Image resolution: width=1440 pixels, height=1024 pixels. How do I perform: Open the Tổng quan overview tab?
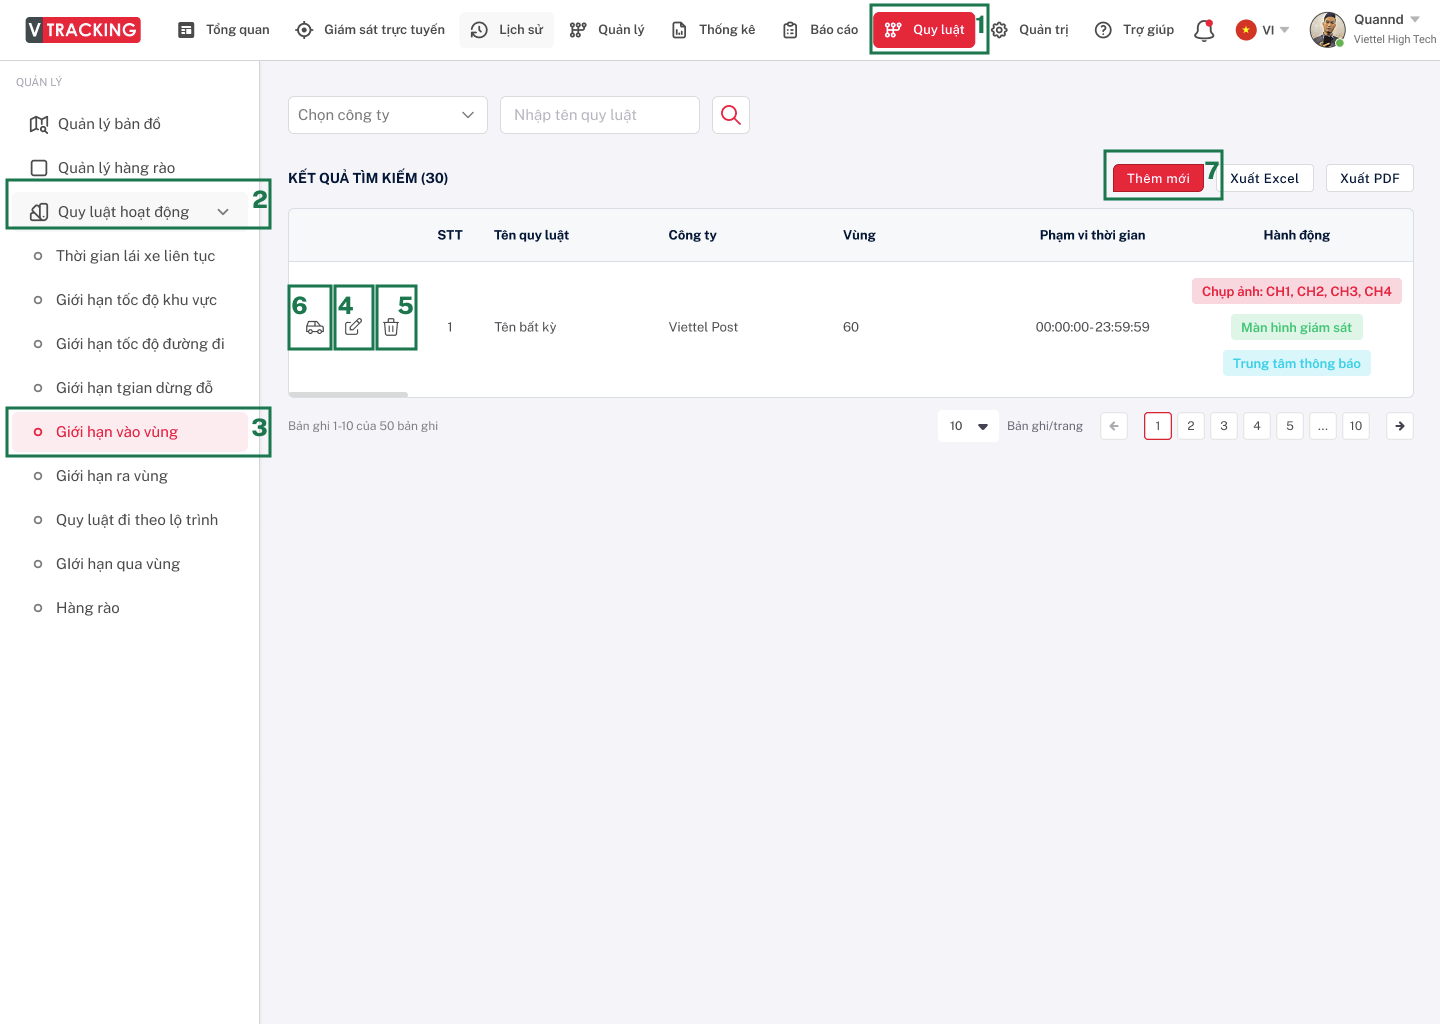coord(224,30)
